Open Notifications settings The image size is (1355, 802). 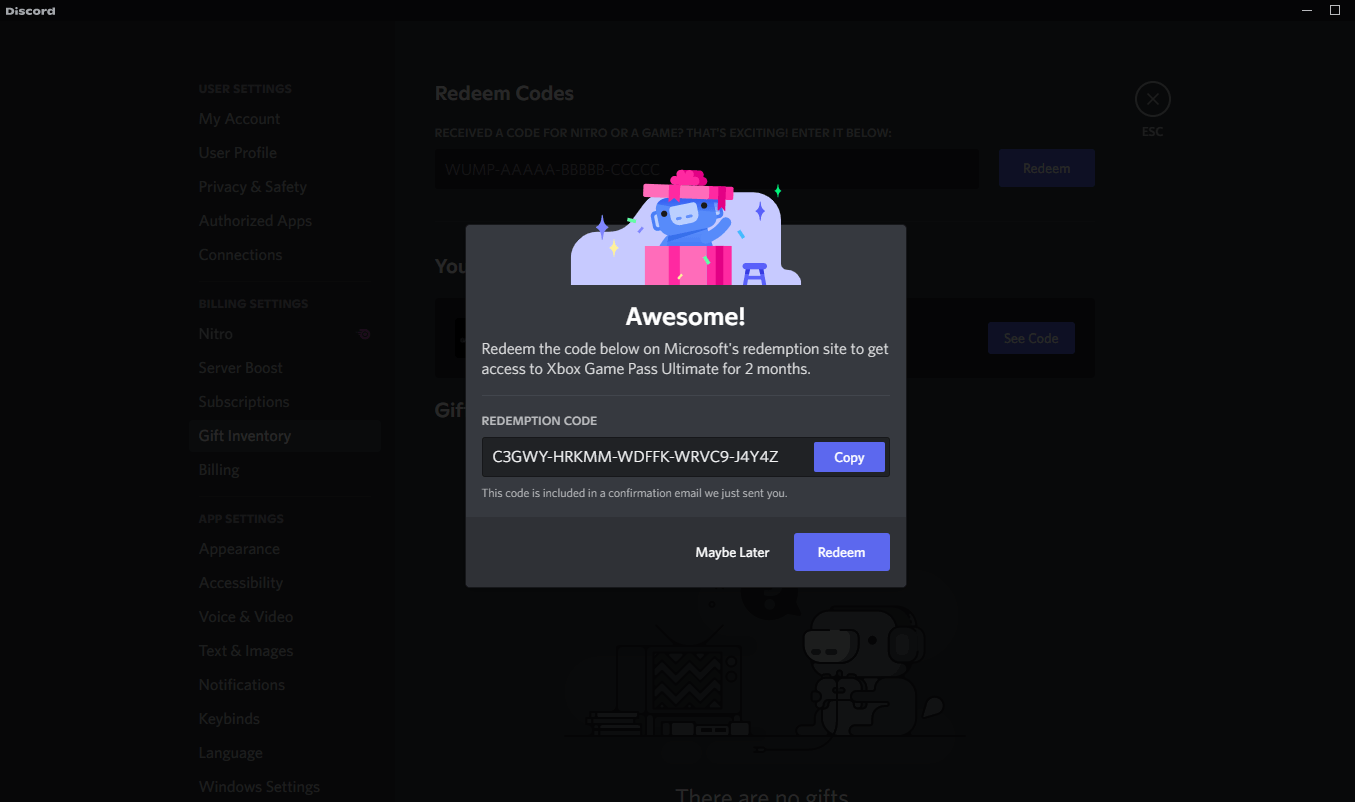point(284,685)
